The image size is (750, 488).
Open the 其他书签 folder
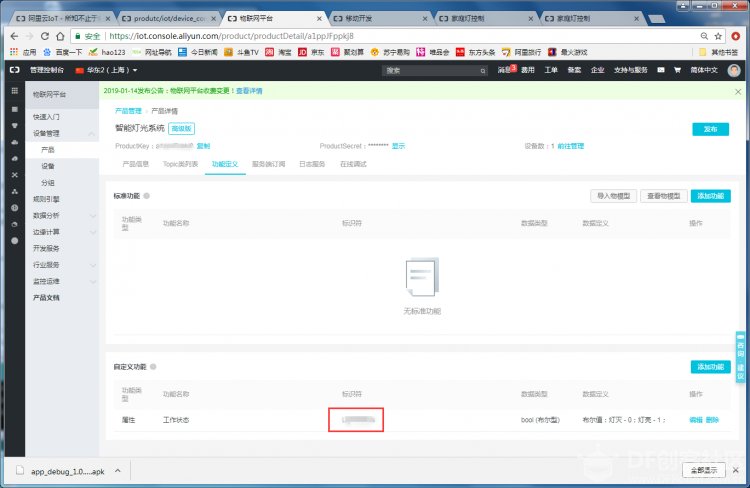point(718,52)
